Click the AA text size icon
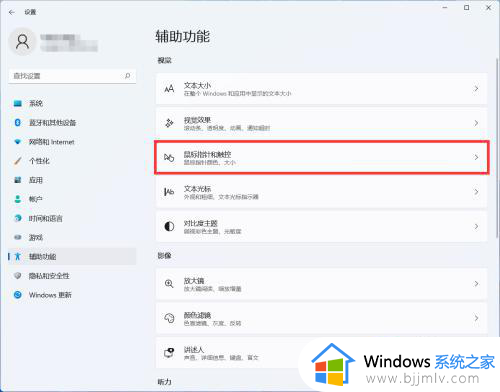 (169, 89)
